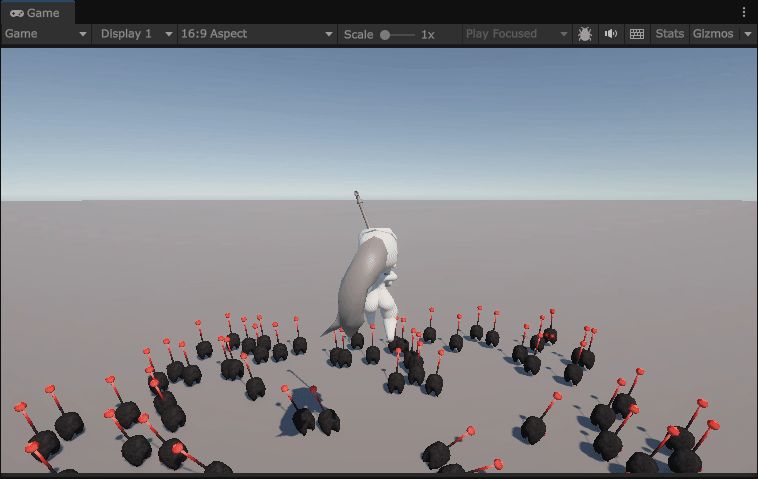Click the 1x scale value
The width and height of the screenshot is (758, 479).
point(427,34)
